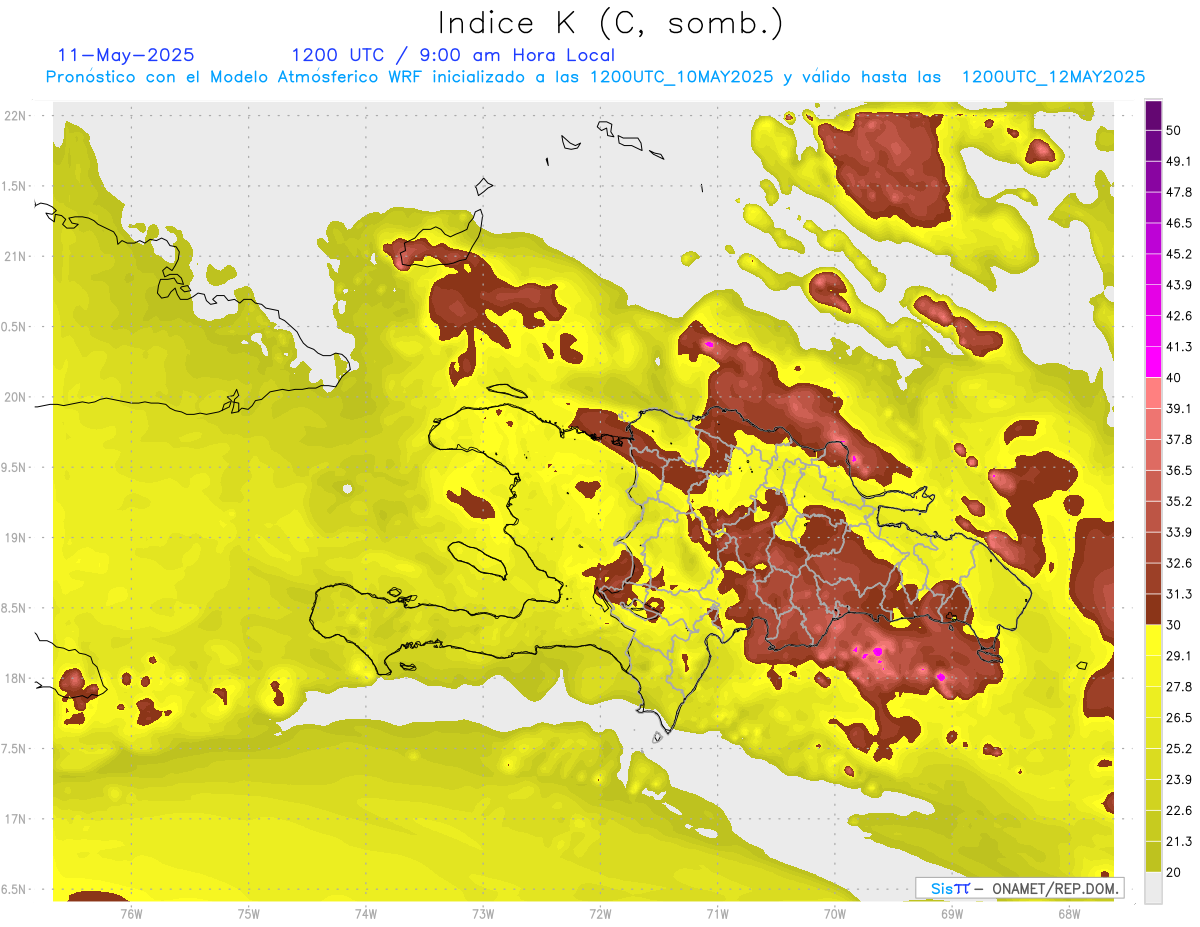
Task: Click color scale value 50
Action: tap(1174, 130)
